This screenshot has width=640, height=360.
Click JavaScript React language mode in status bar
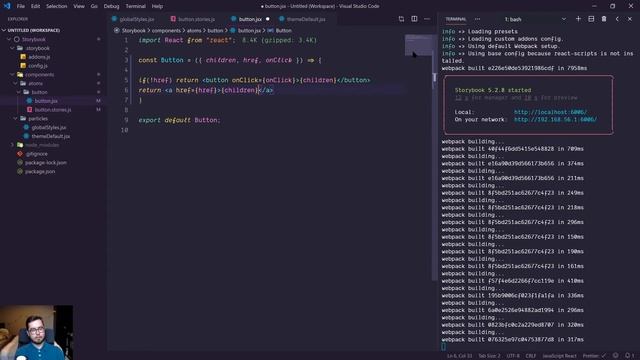pyautogui.click(x=559, y=356)
